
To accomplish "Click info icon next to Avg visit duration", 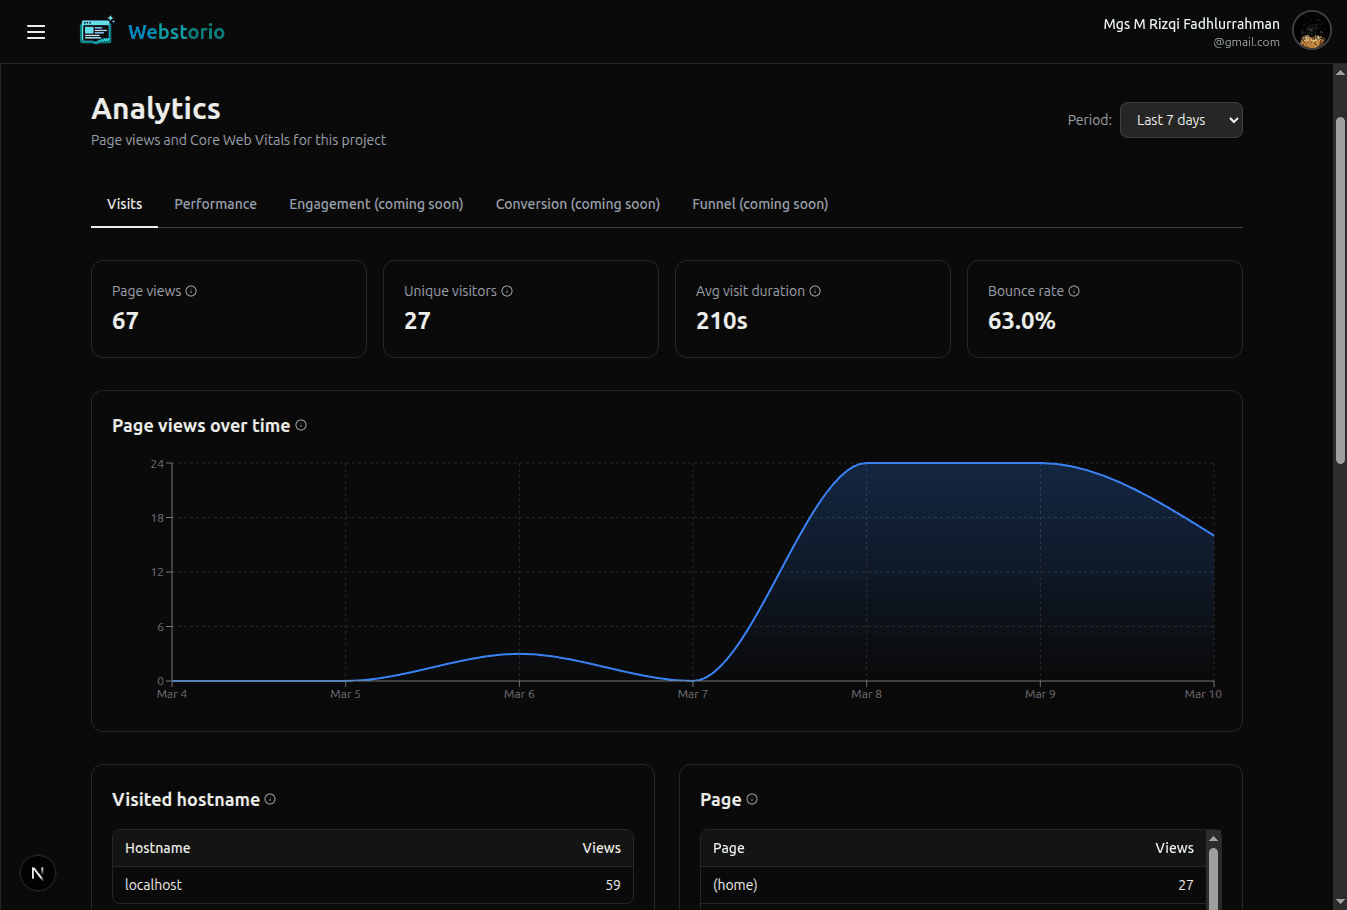I will click(x=815, y=291).
